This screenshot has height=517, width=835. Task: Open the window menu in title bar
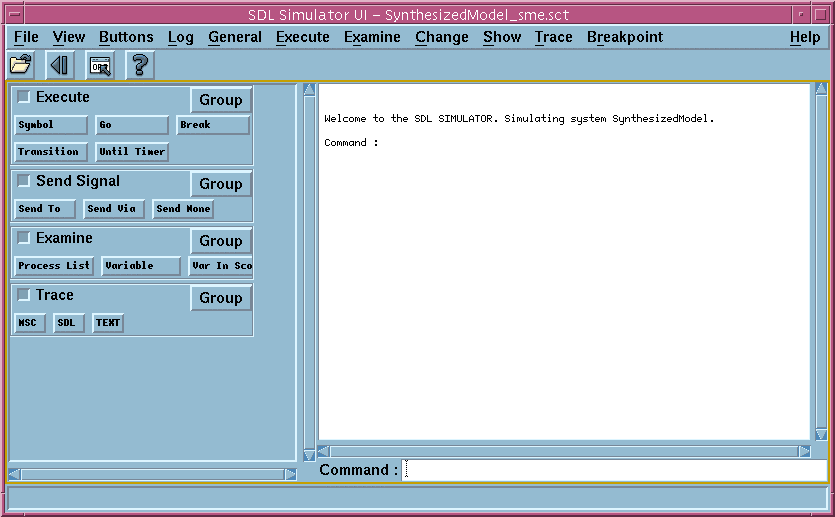click(15, 14)
